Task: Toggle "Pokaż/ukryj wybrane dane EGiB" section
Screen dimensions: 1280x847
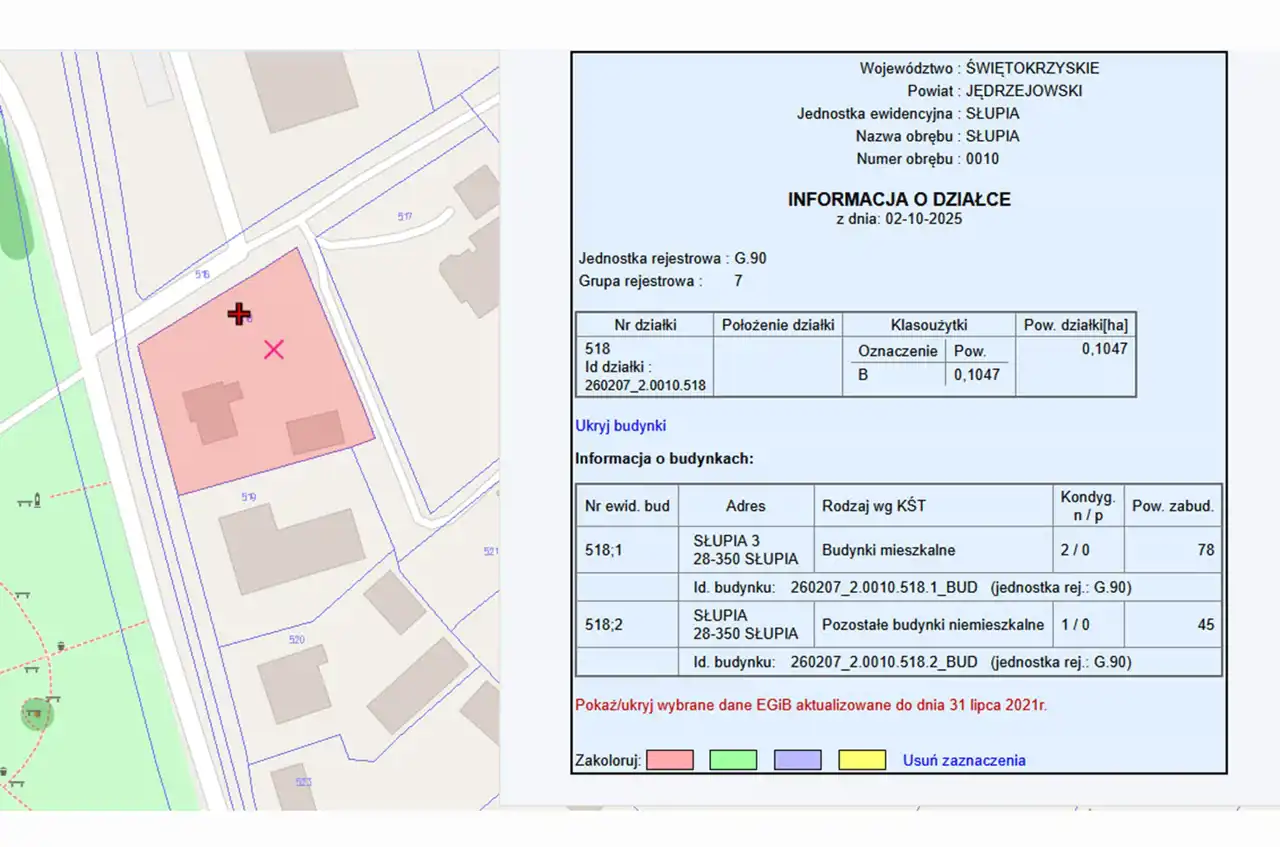Action: [x=811, y=705]
